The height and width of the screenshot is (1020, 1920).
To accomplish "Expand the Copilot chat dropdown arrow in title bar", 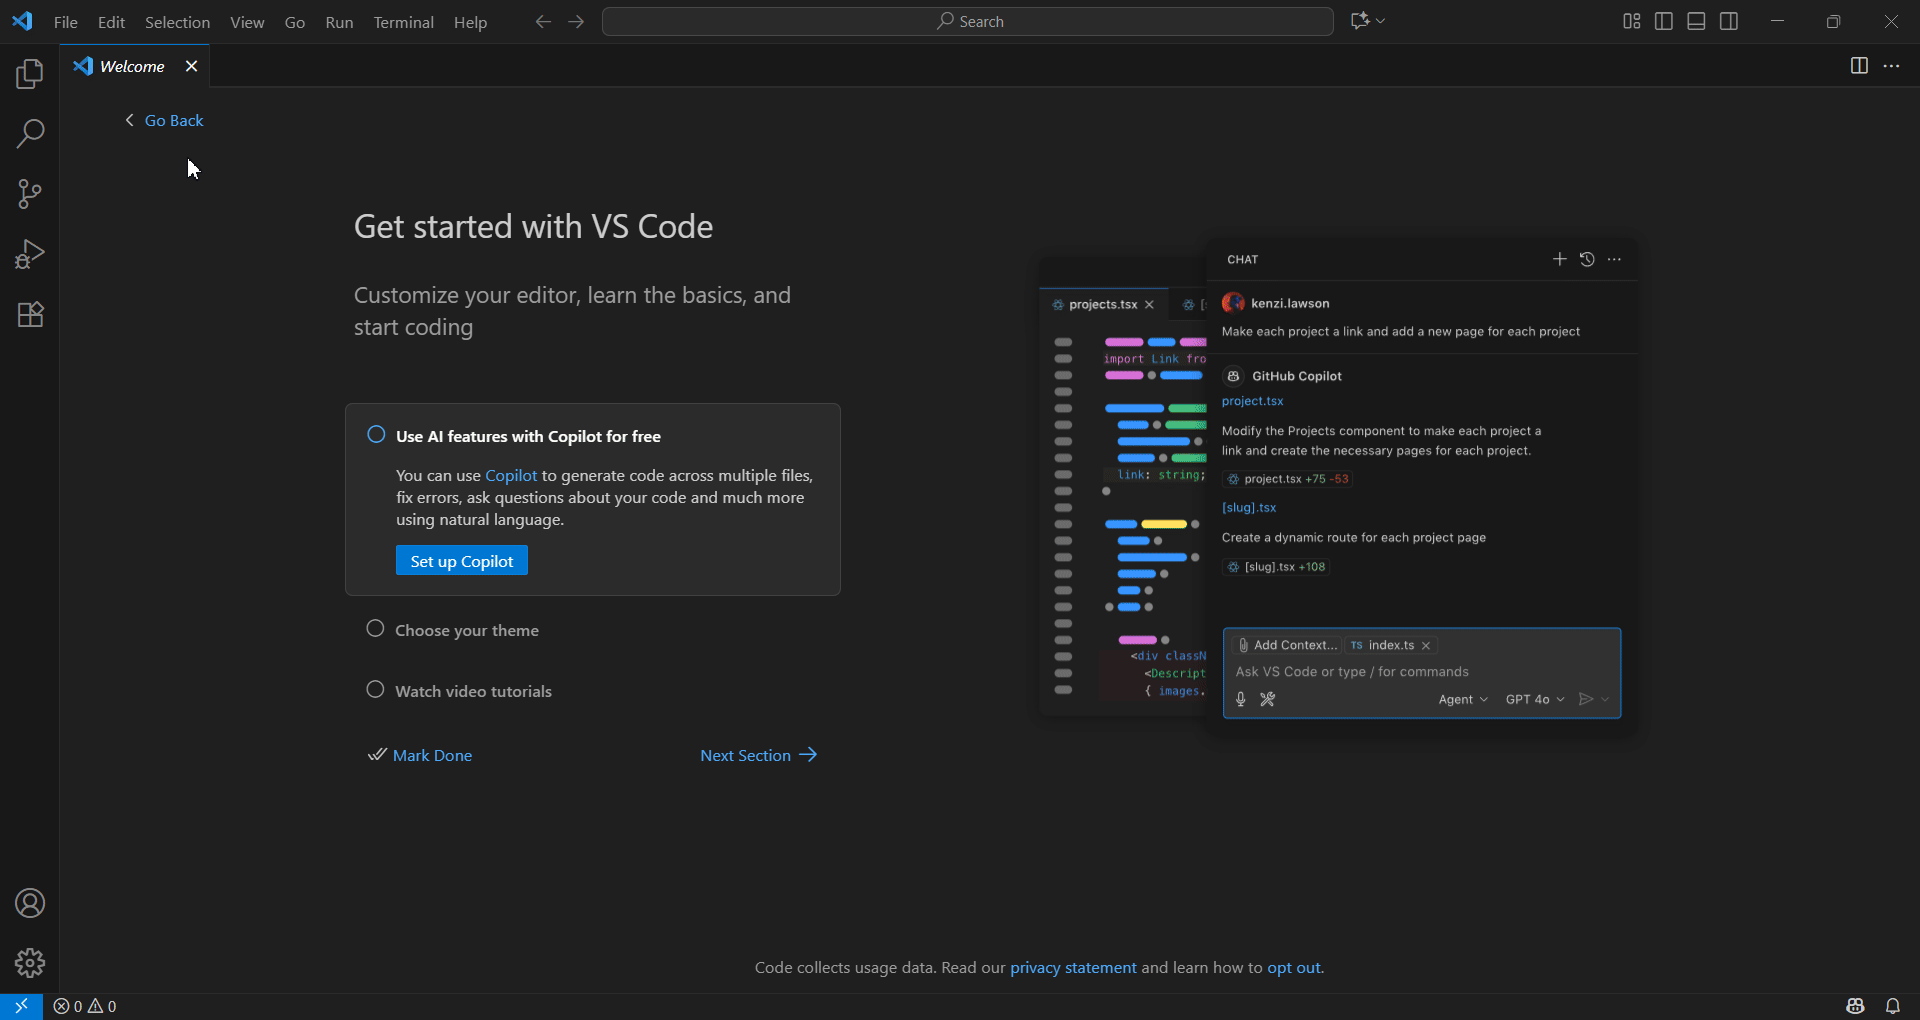I will [x=1381, y=21].
